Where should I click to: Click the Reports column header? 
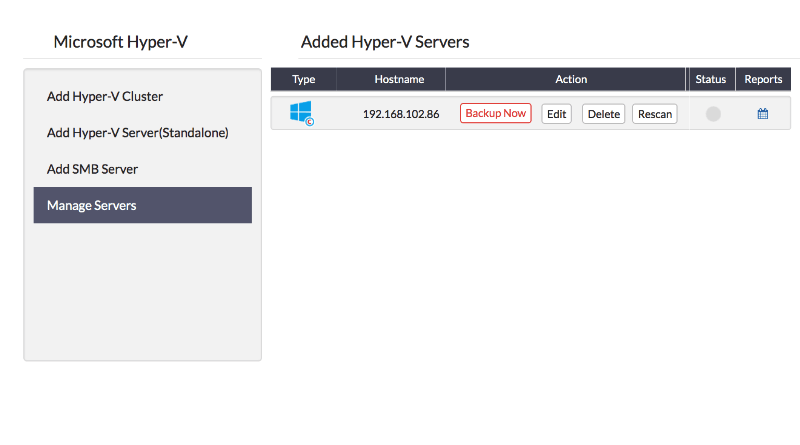763,79
